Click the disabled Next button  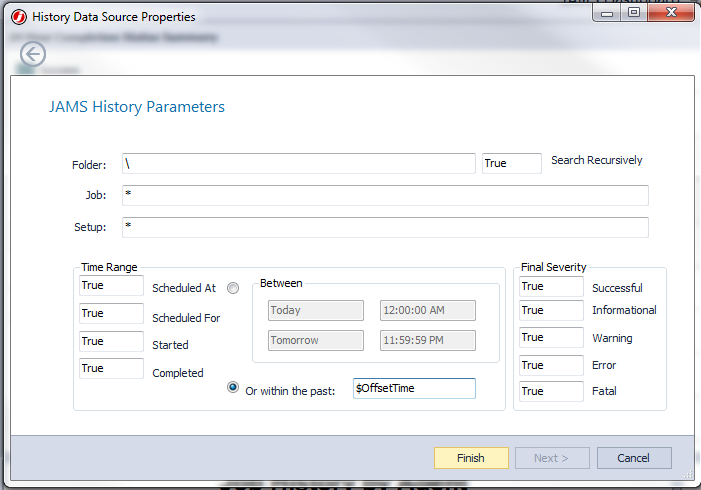[x=552, y=458]
